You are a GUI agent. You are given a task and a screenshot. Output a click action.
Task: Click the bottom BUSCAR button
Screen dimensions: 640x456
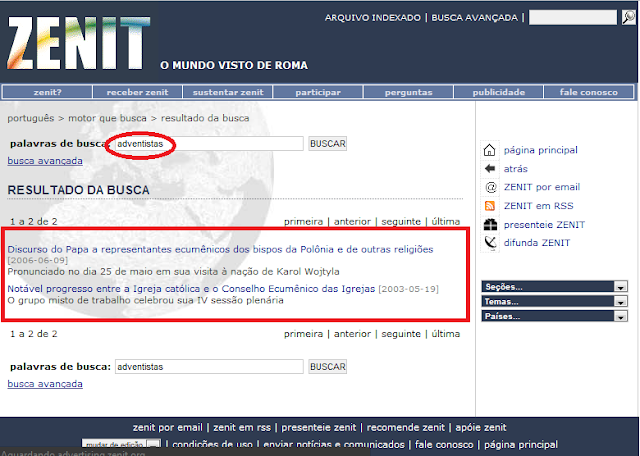(327, 367)
